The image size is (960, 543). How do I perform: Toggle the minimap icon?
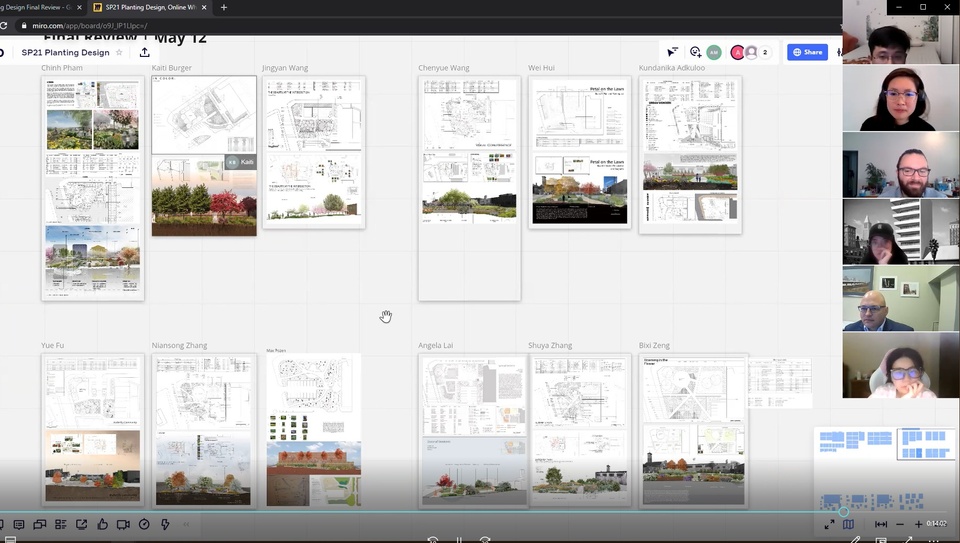849,525
